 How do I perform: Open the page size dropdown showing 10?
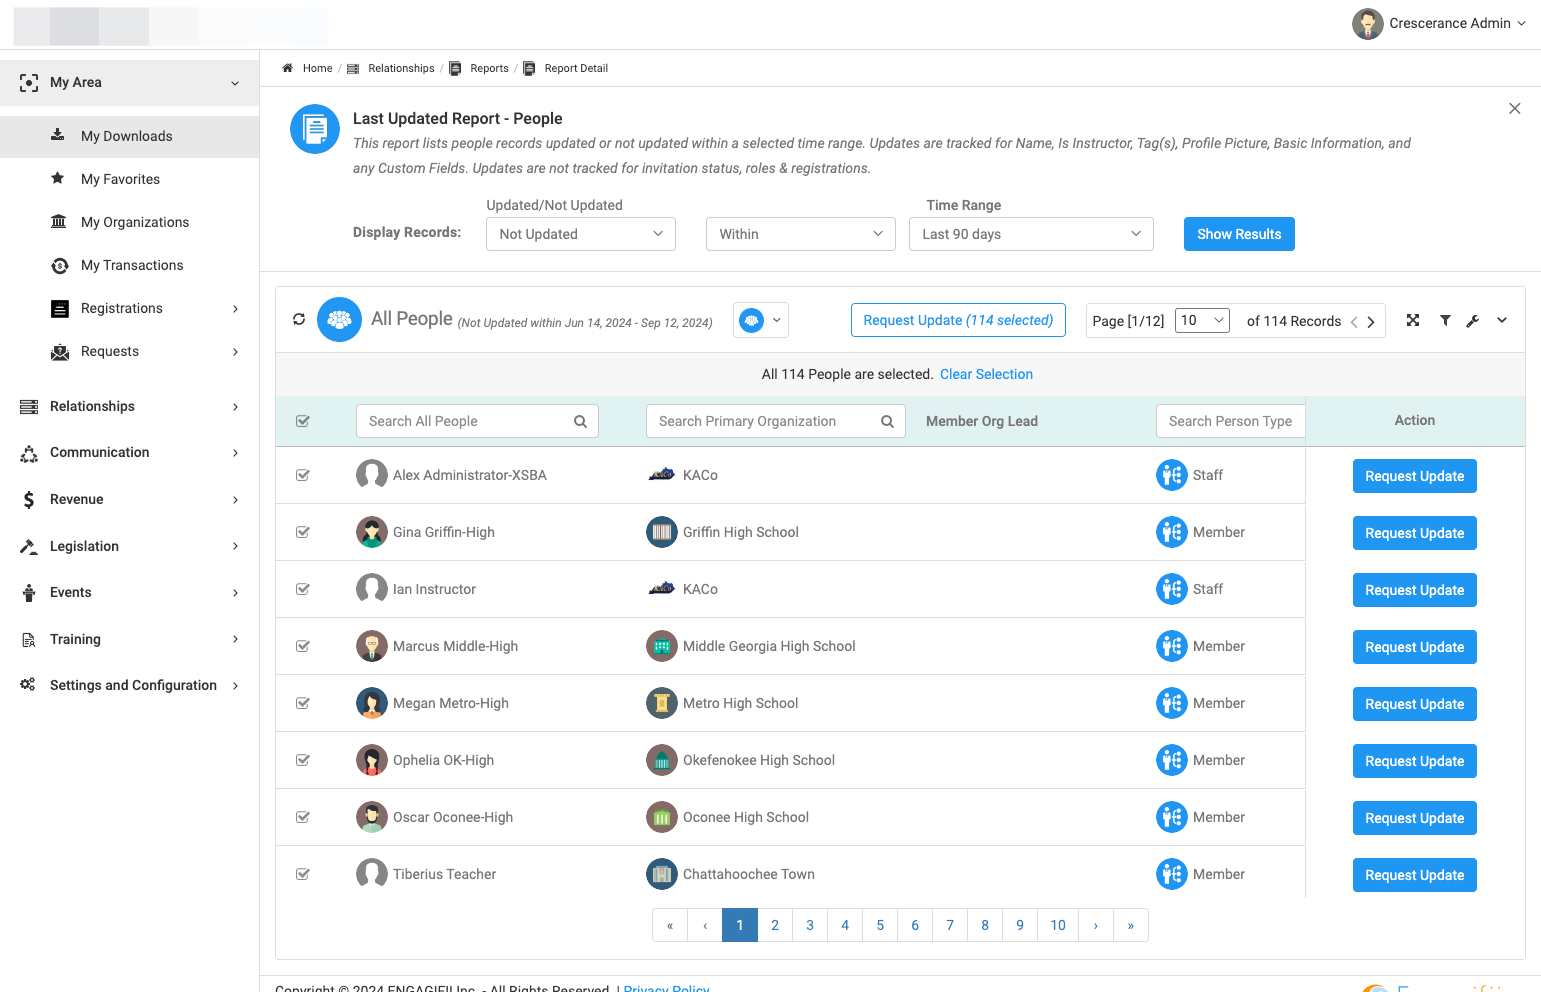click(x=1202, y=320)
